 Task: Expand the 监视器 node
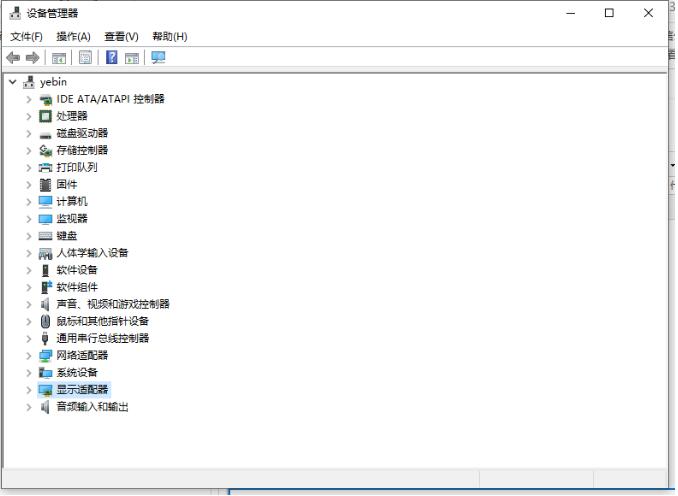[29, 219]
